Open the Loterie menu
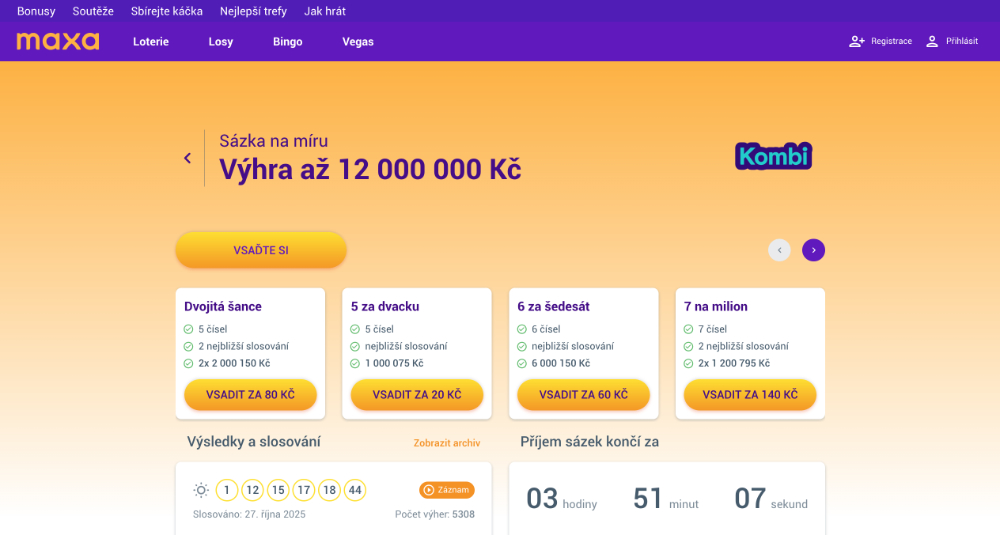 151,42
